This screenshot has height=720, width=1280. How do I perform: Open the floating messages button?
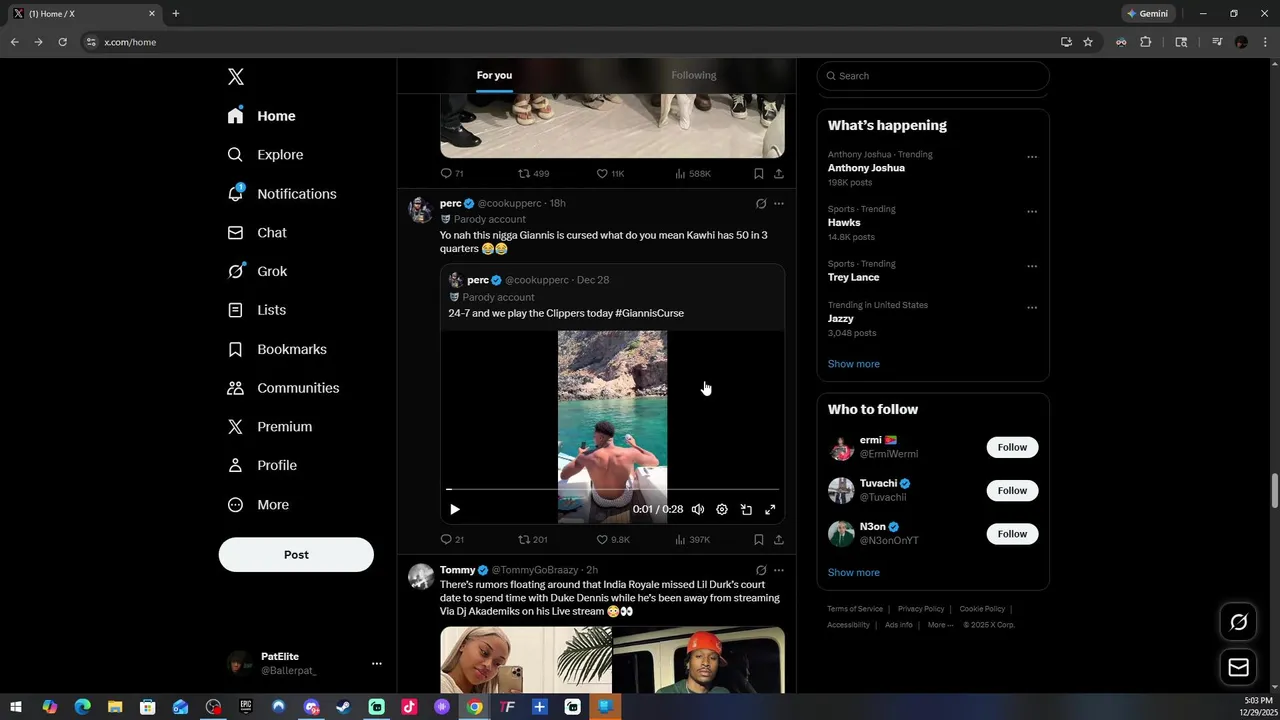1238,667
